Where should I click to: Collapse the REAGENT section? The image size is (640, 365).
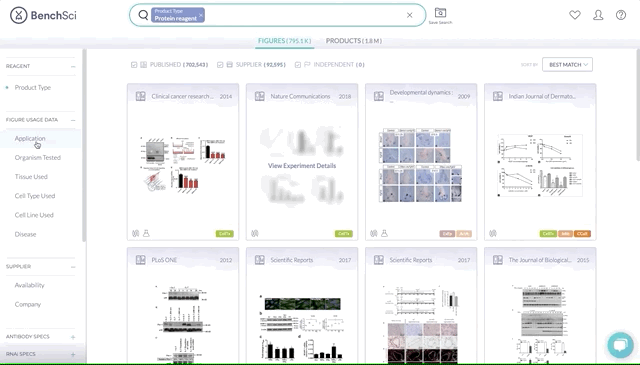tap(73, 66)
